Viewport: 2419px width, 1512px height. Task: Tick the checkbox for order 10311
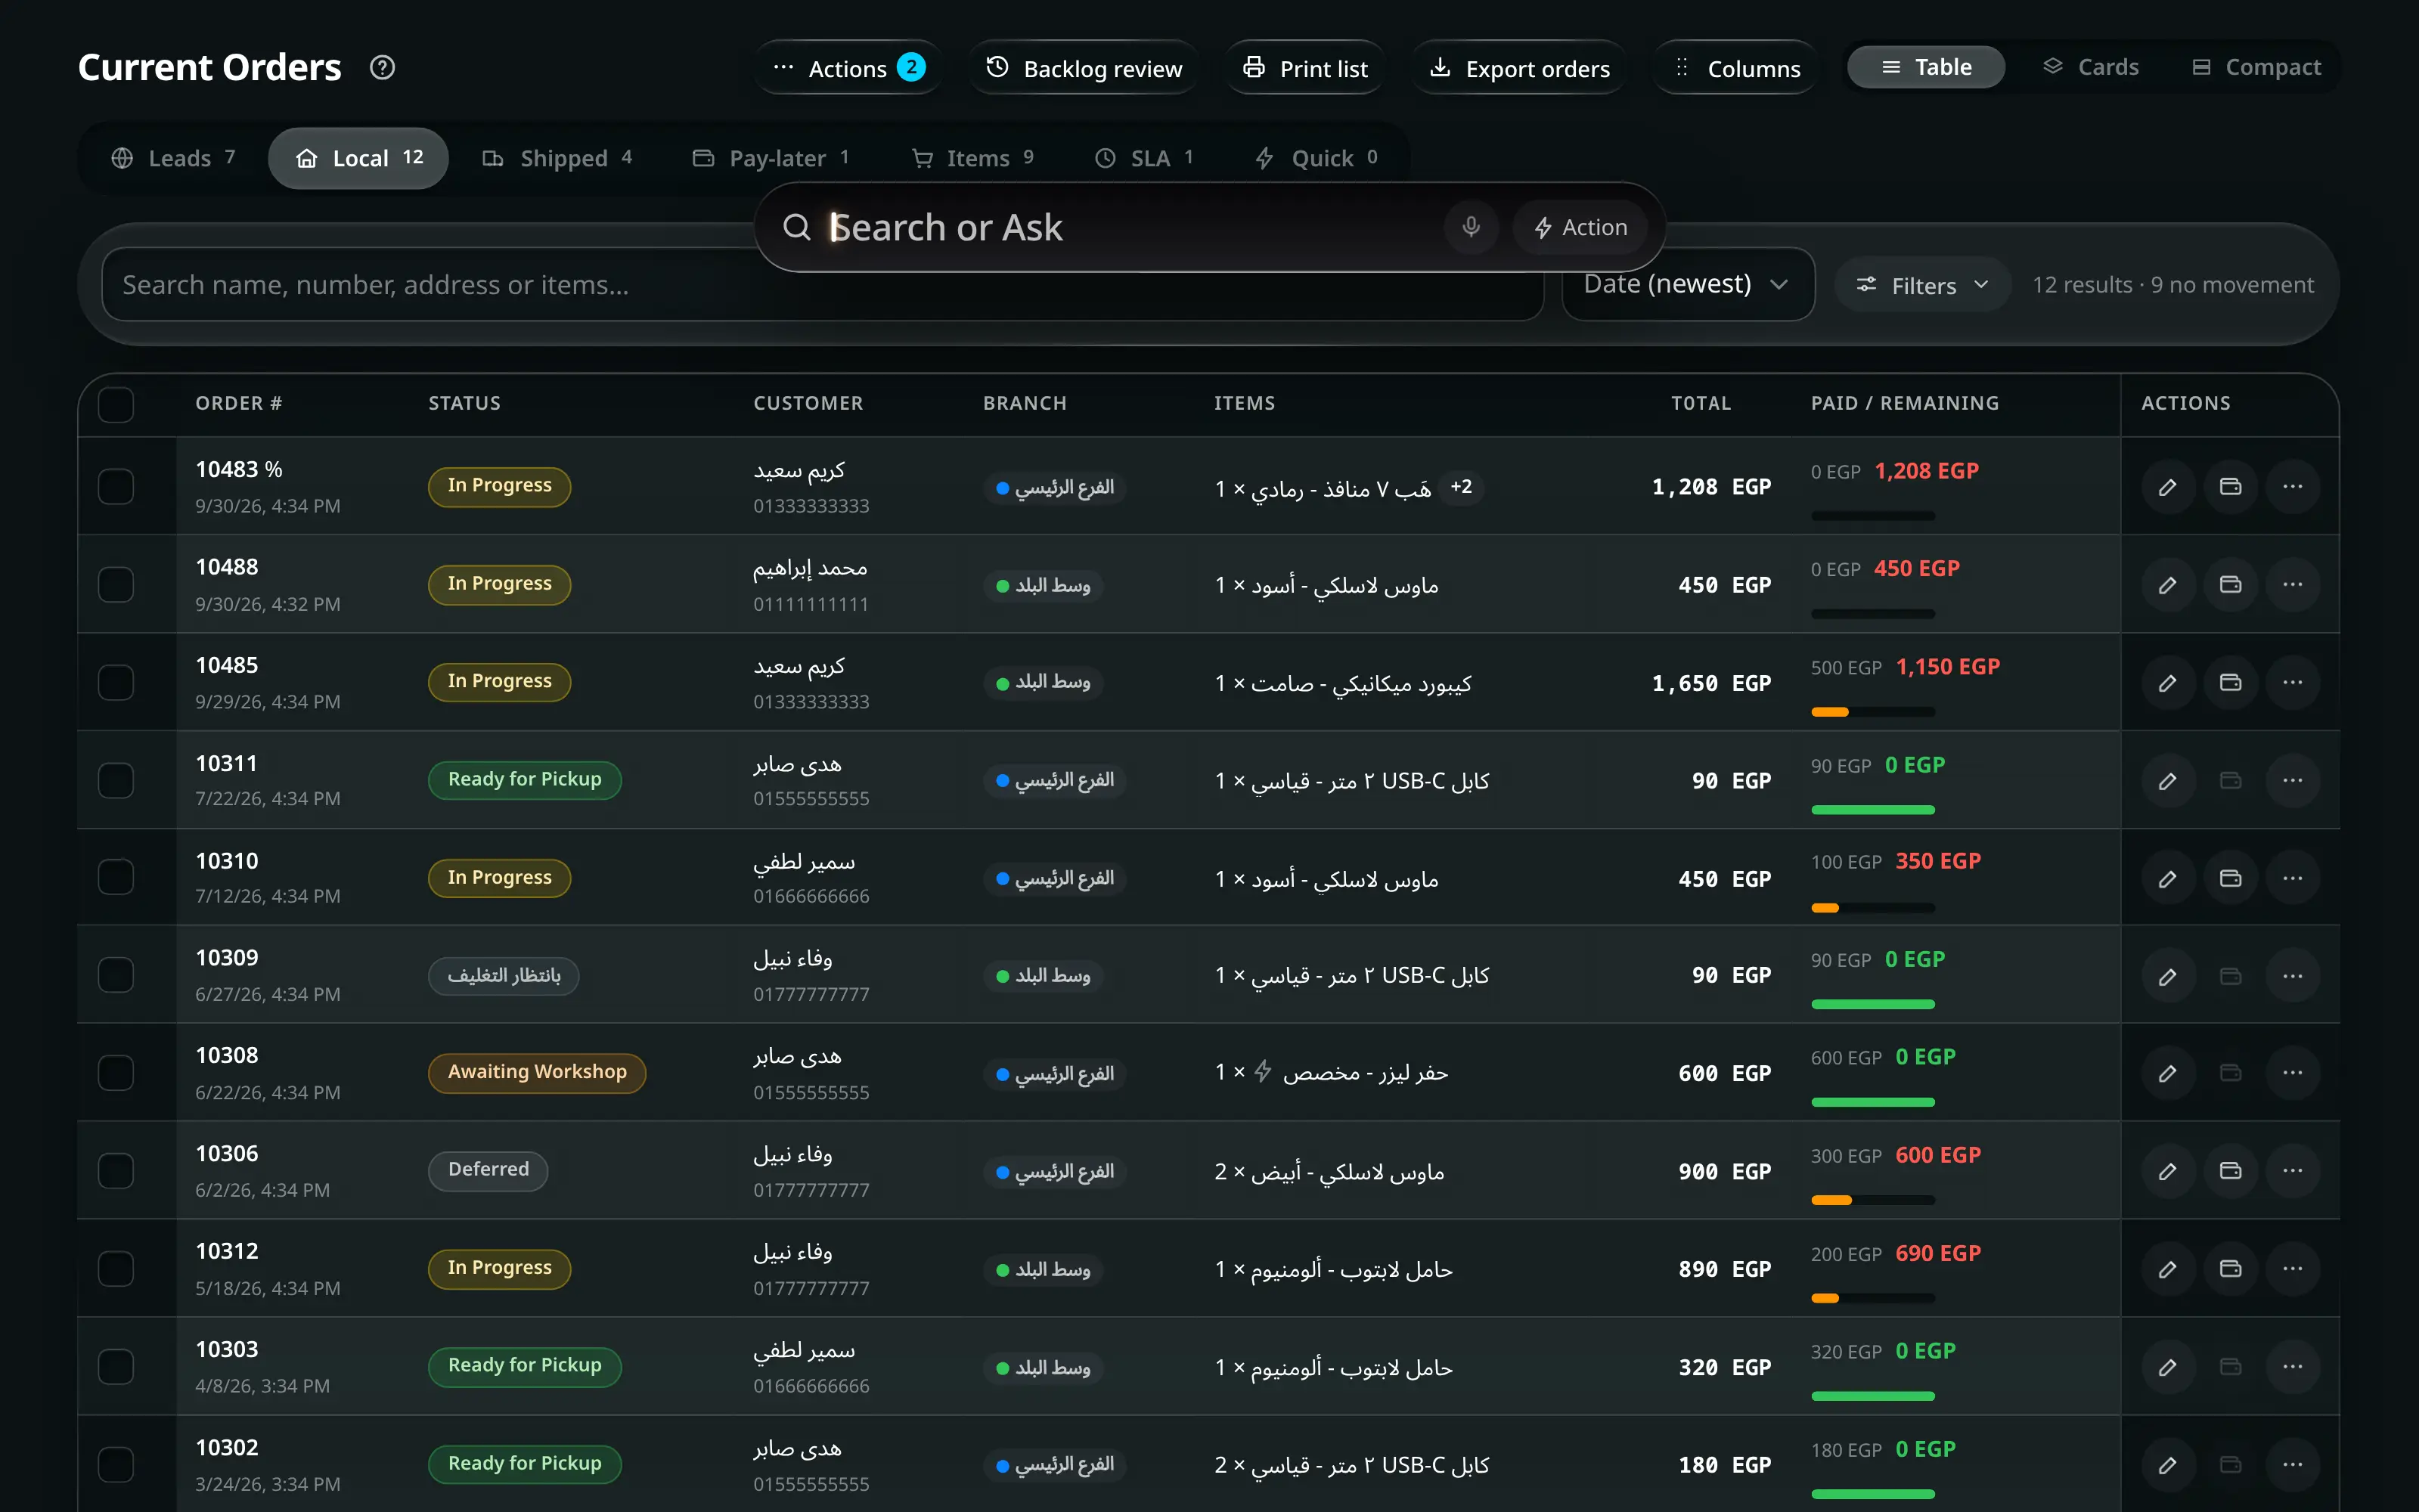tap(116, 781)
